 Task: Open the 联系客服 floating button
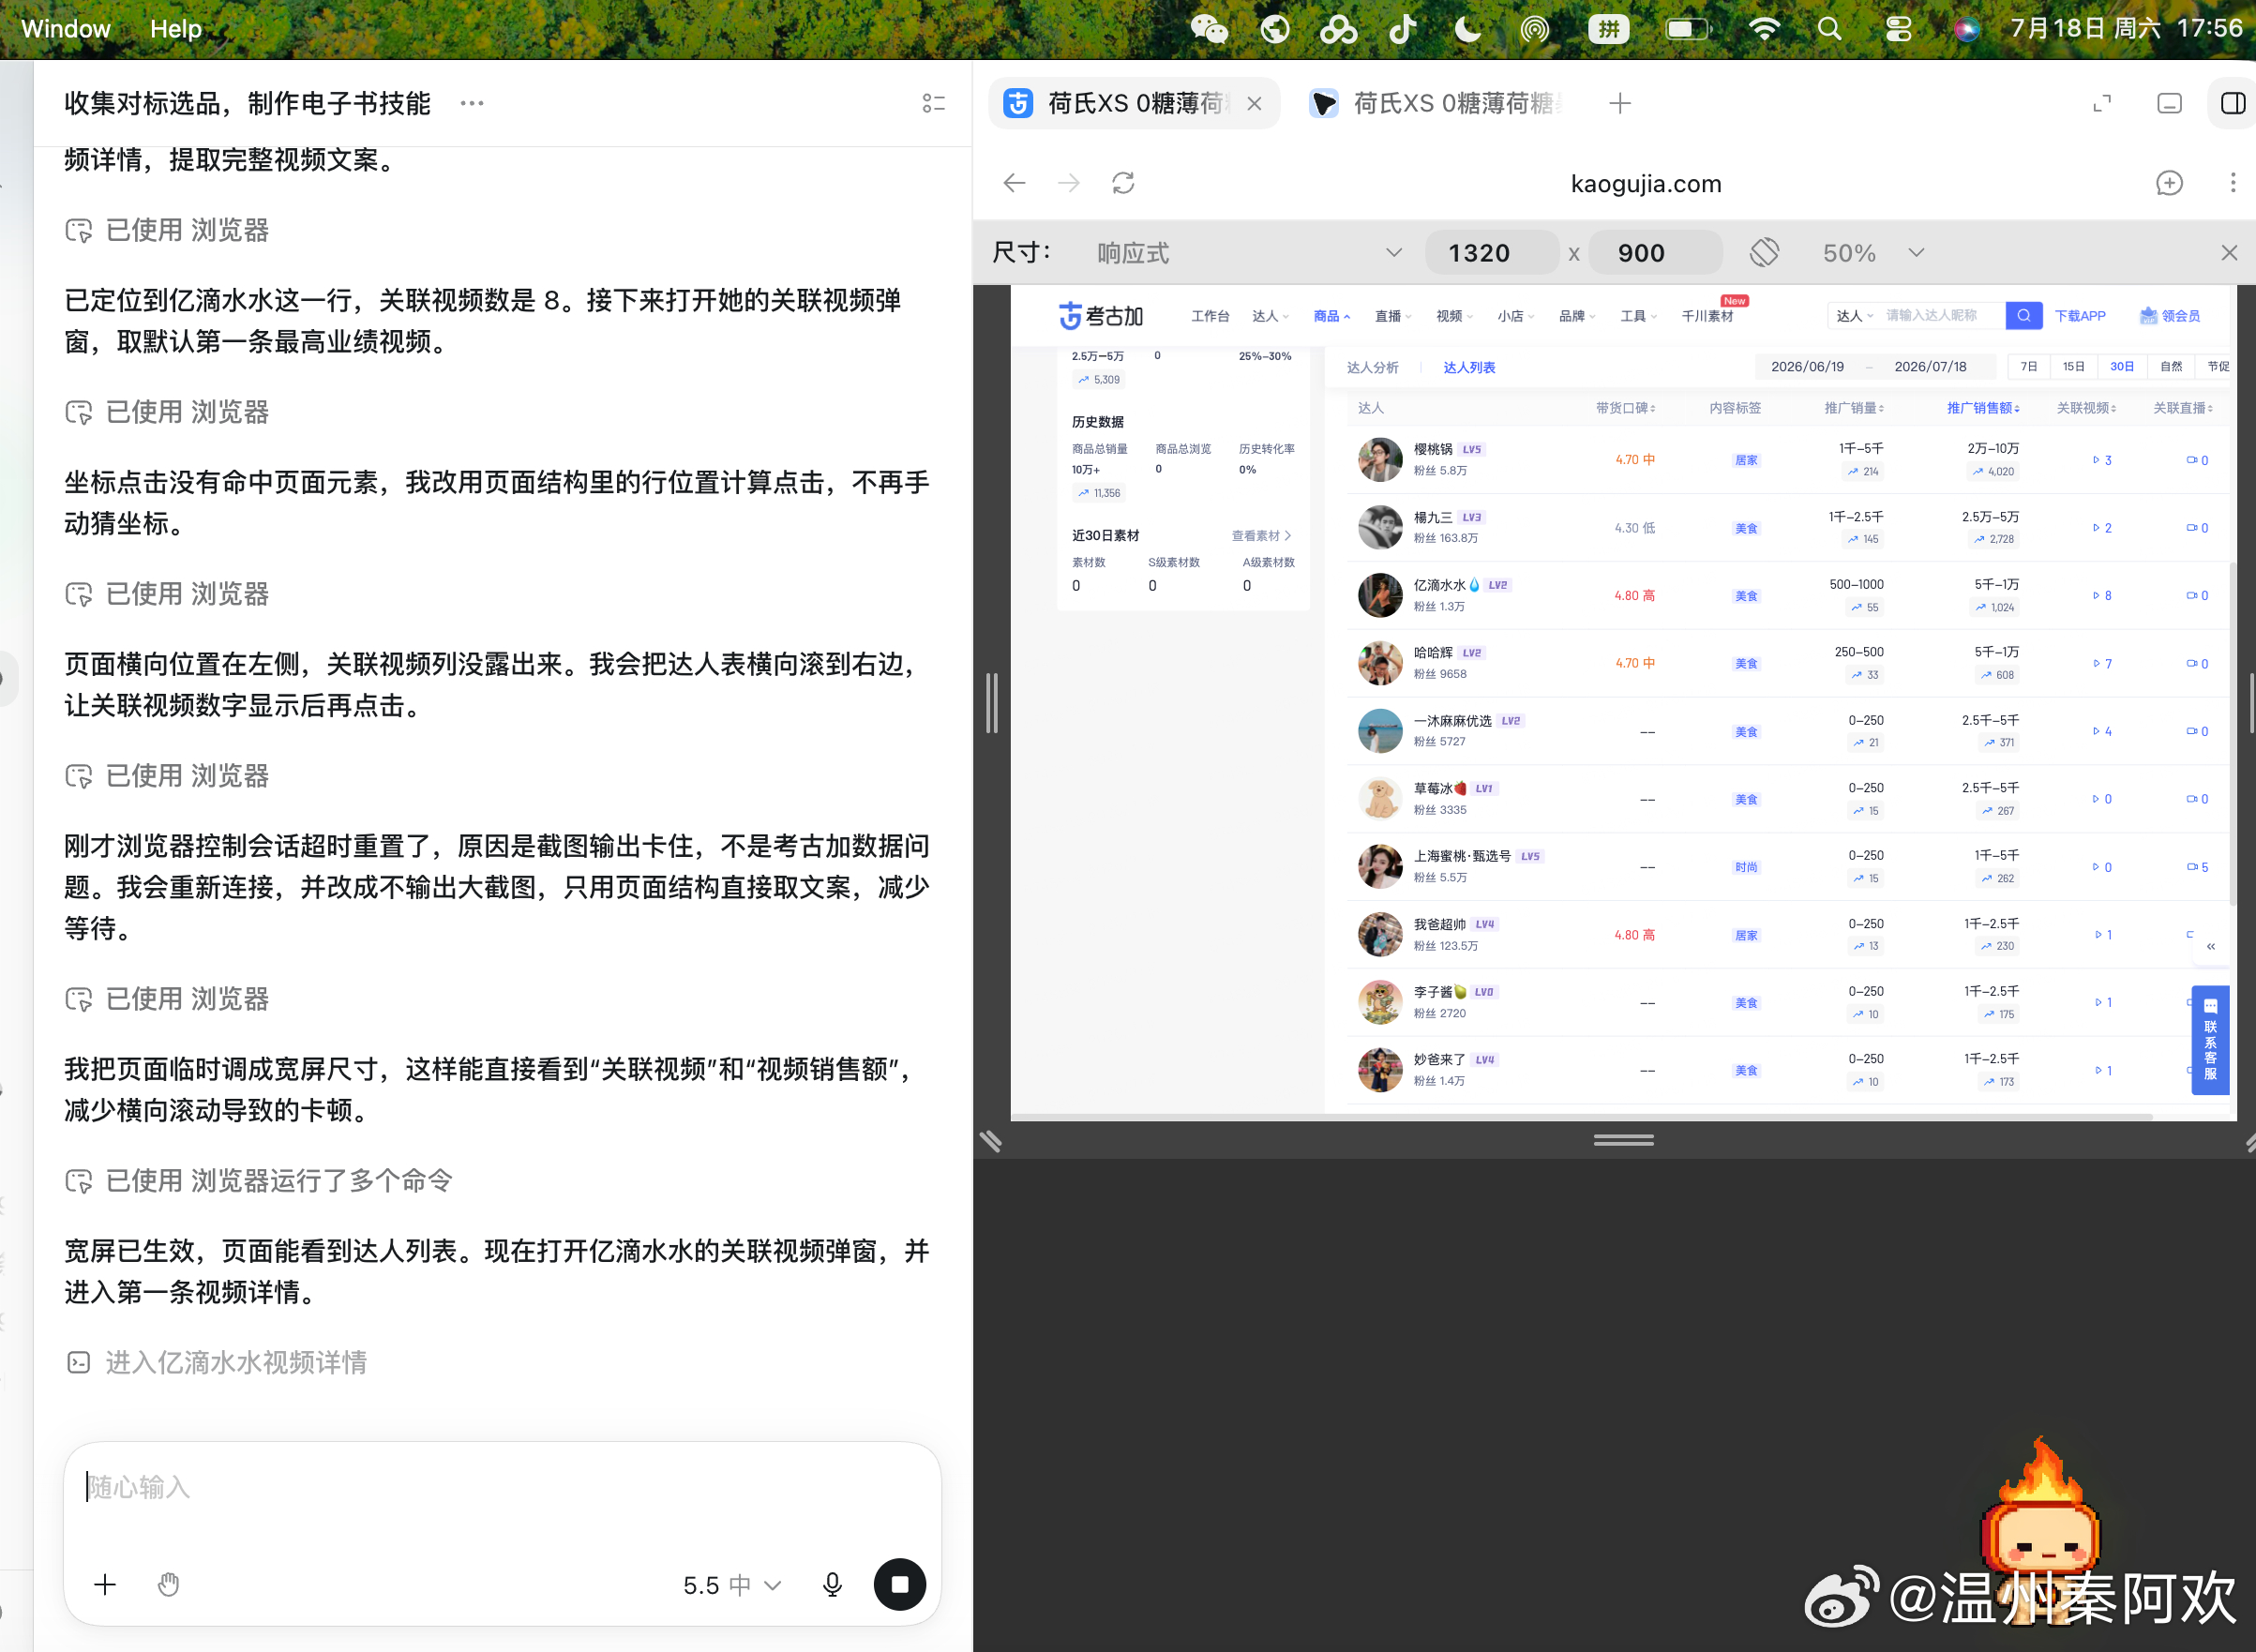(x=2210, y=1040)
